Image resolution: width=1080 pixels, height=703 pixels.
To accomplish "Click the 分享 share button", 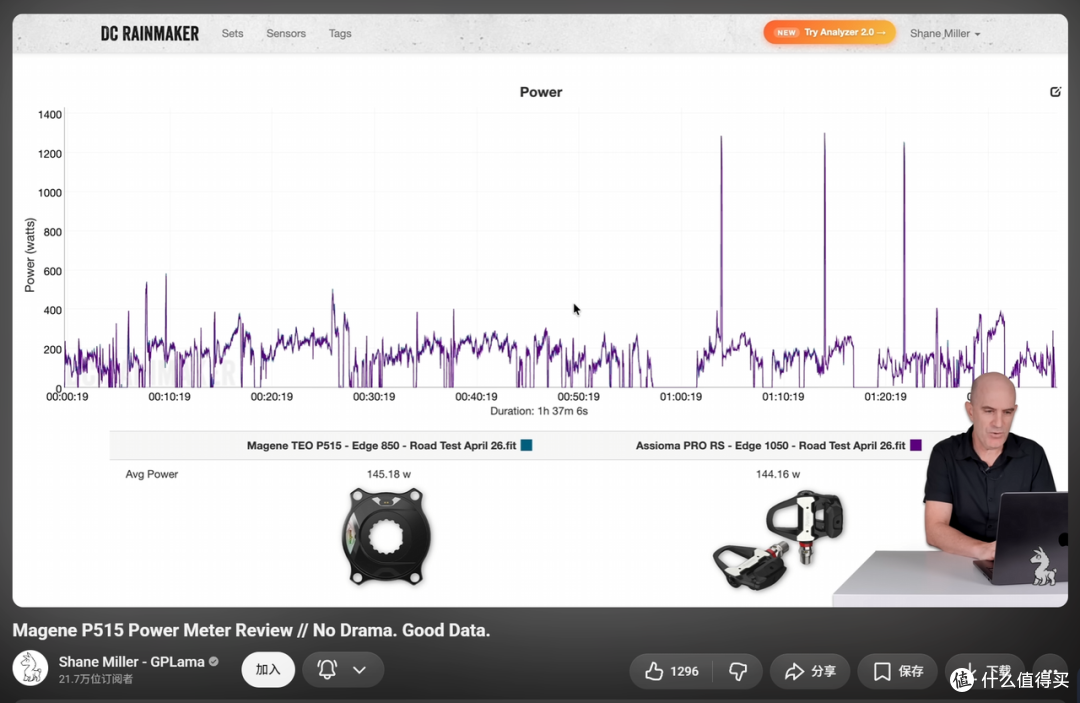I will coord(810,671).
